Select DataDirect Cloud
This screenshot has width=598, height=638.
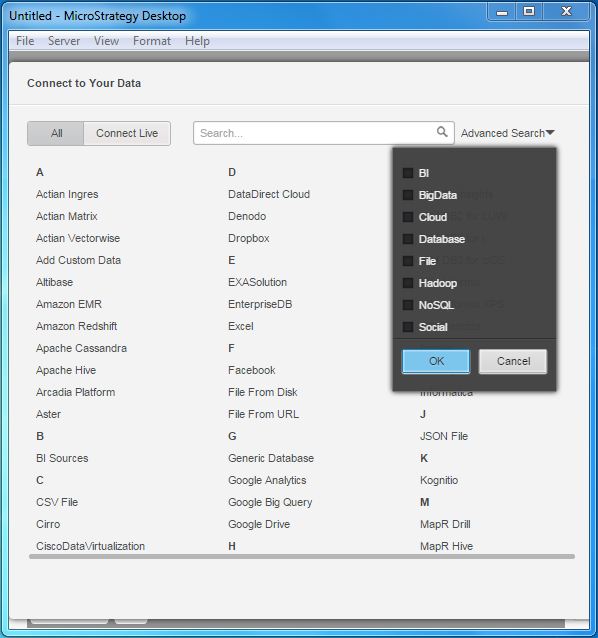(269, 194)
